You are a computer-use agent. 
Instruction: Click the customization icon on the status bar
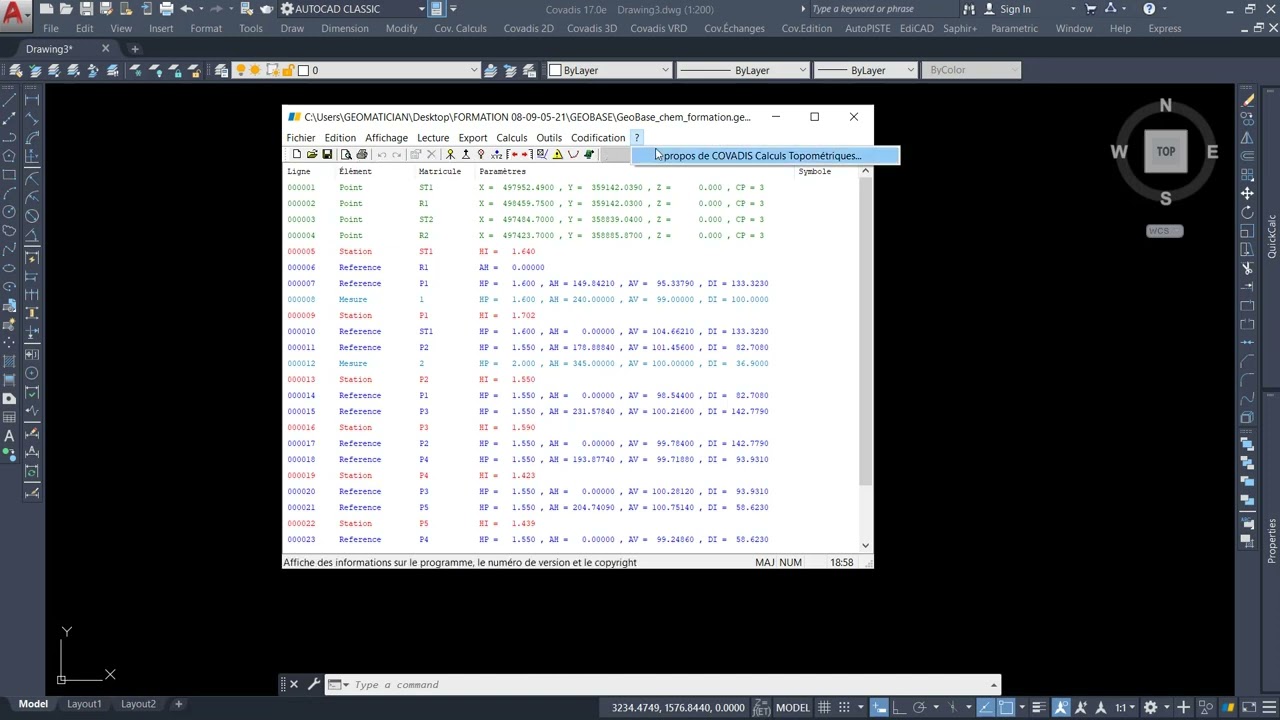pos(1268,707)
